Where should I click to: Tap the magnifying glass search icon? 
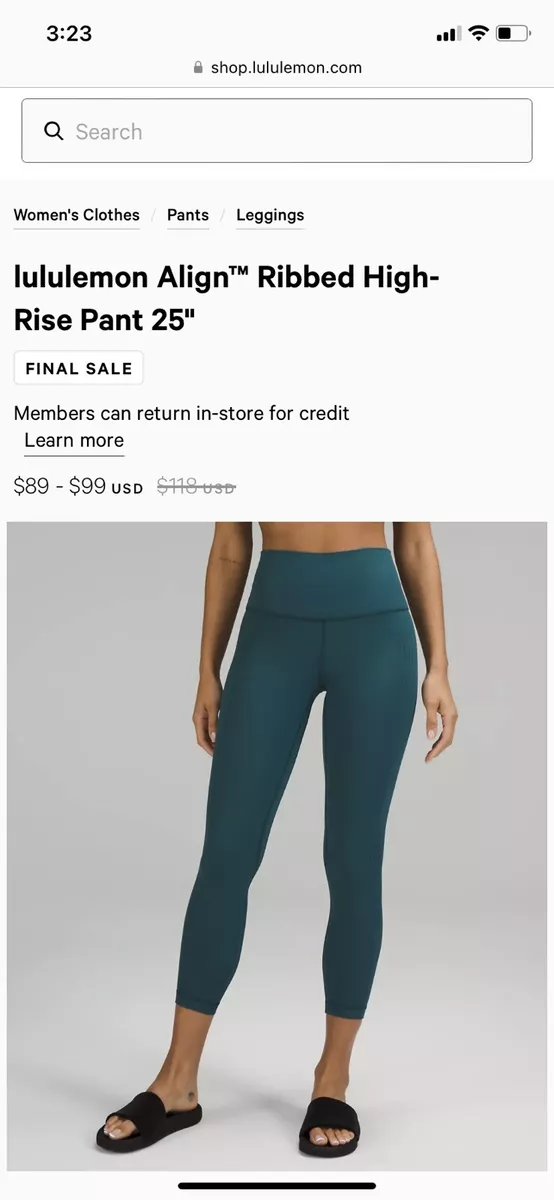54,131
